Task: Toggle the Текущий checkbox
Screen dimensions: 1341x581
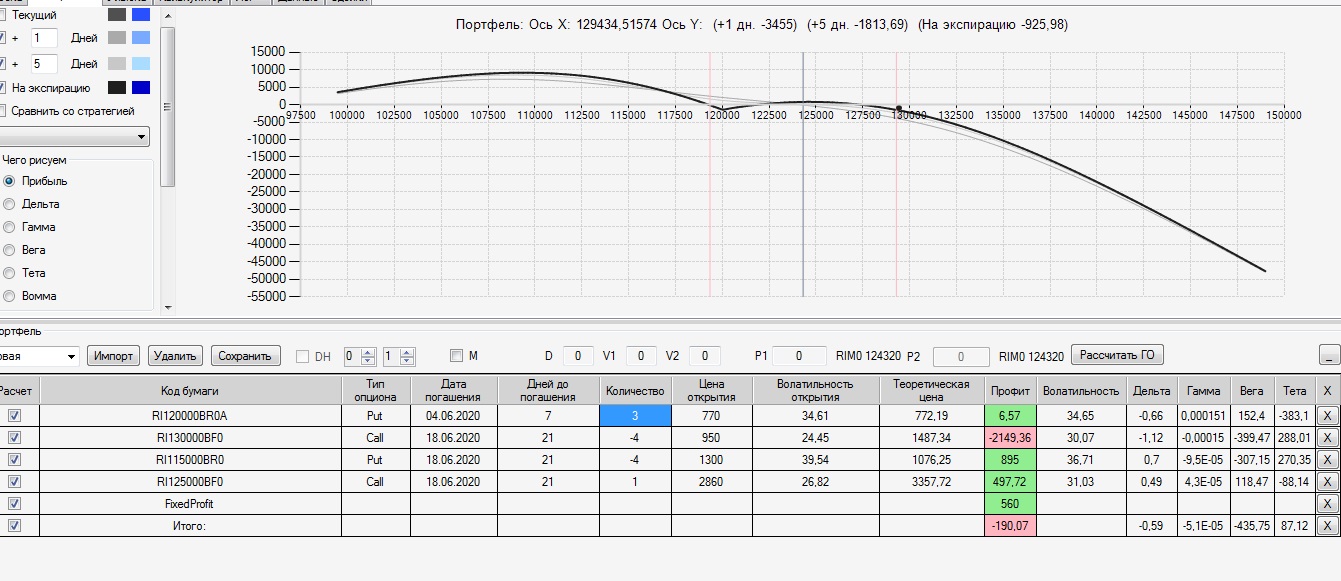Action: [3, 15]
